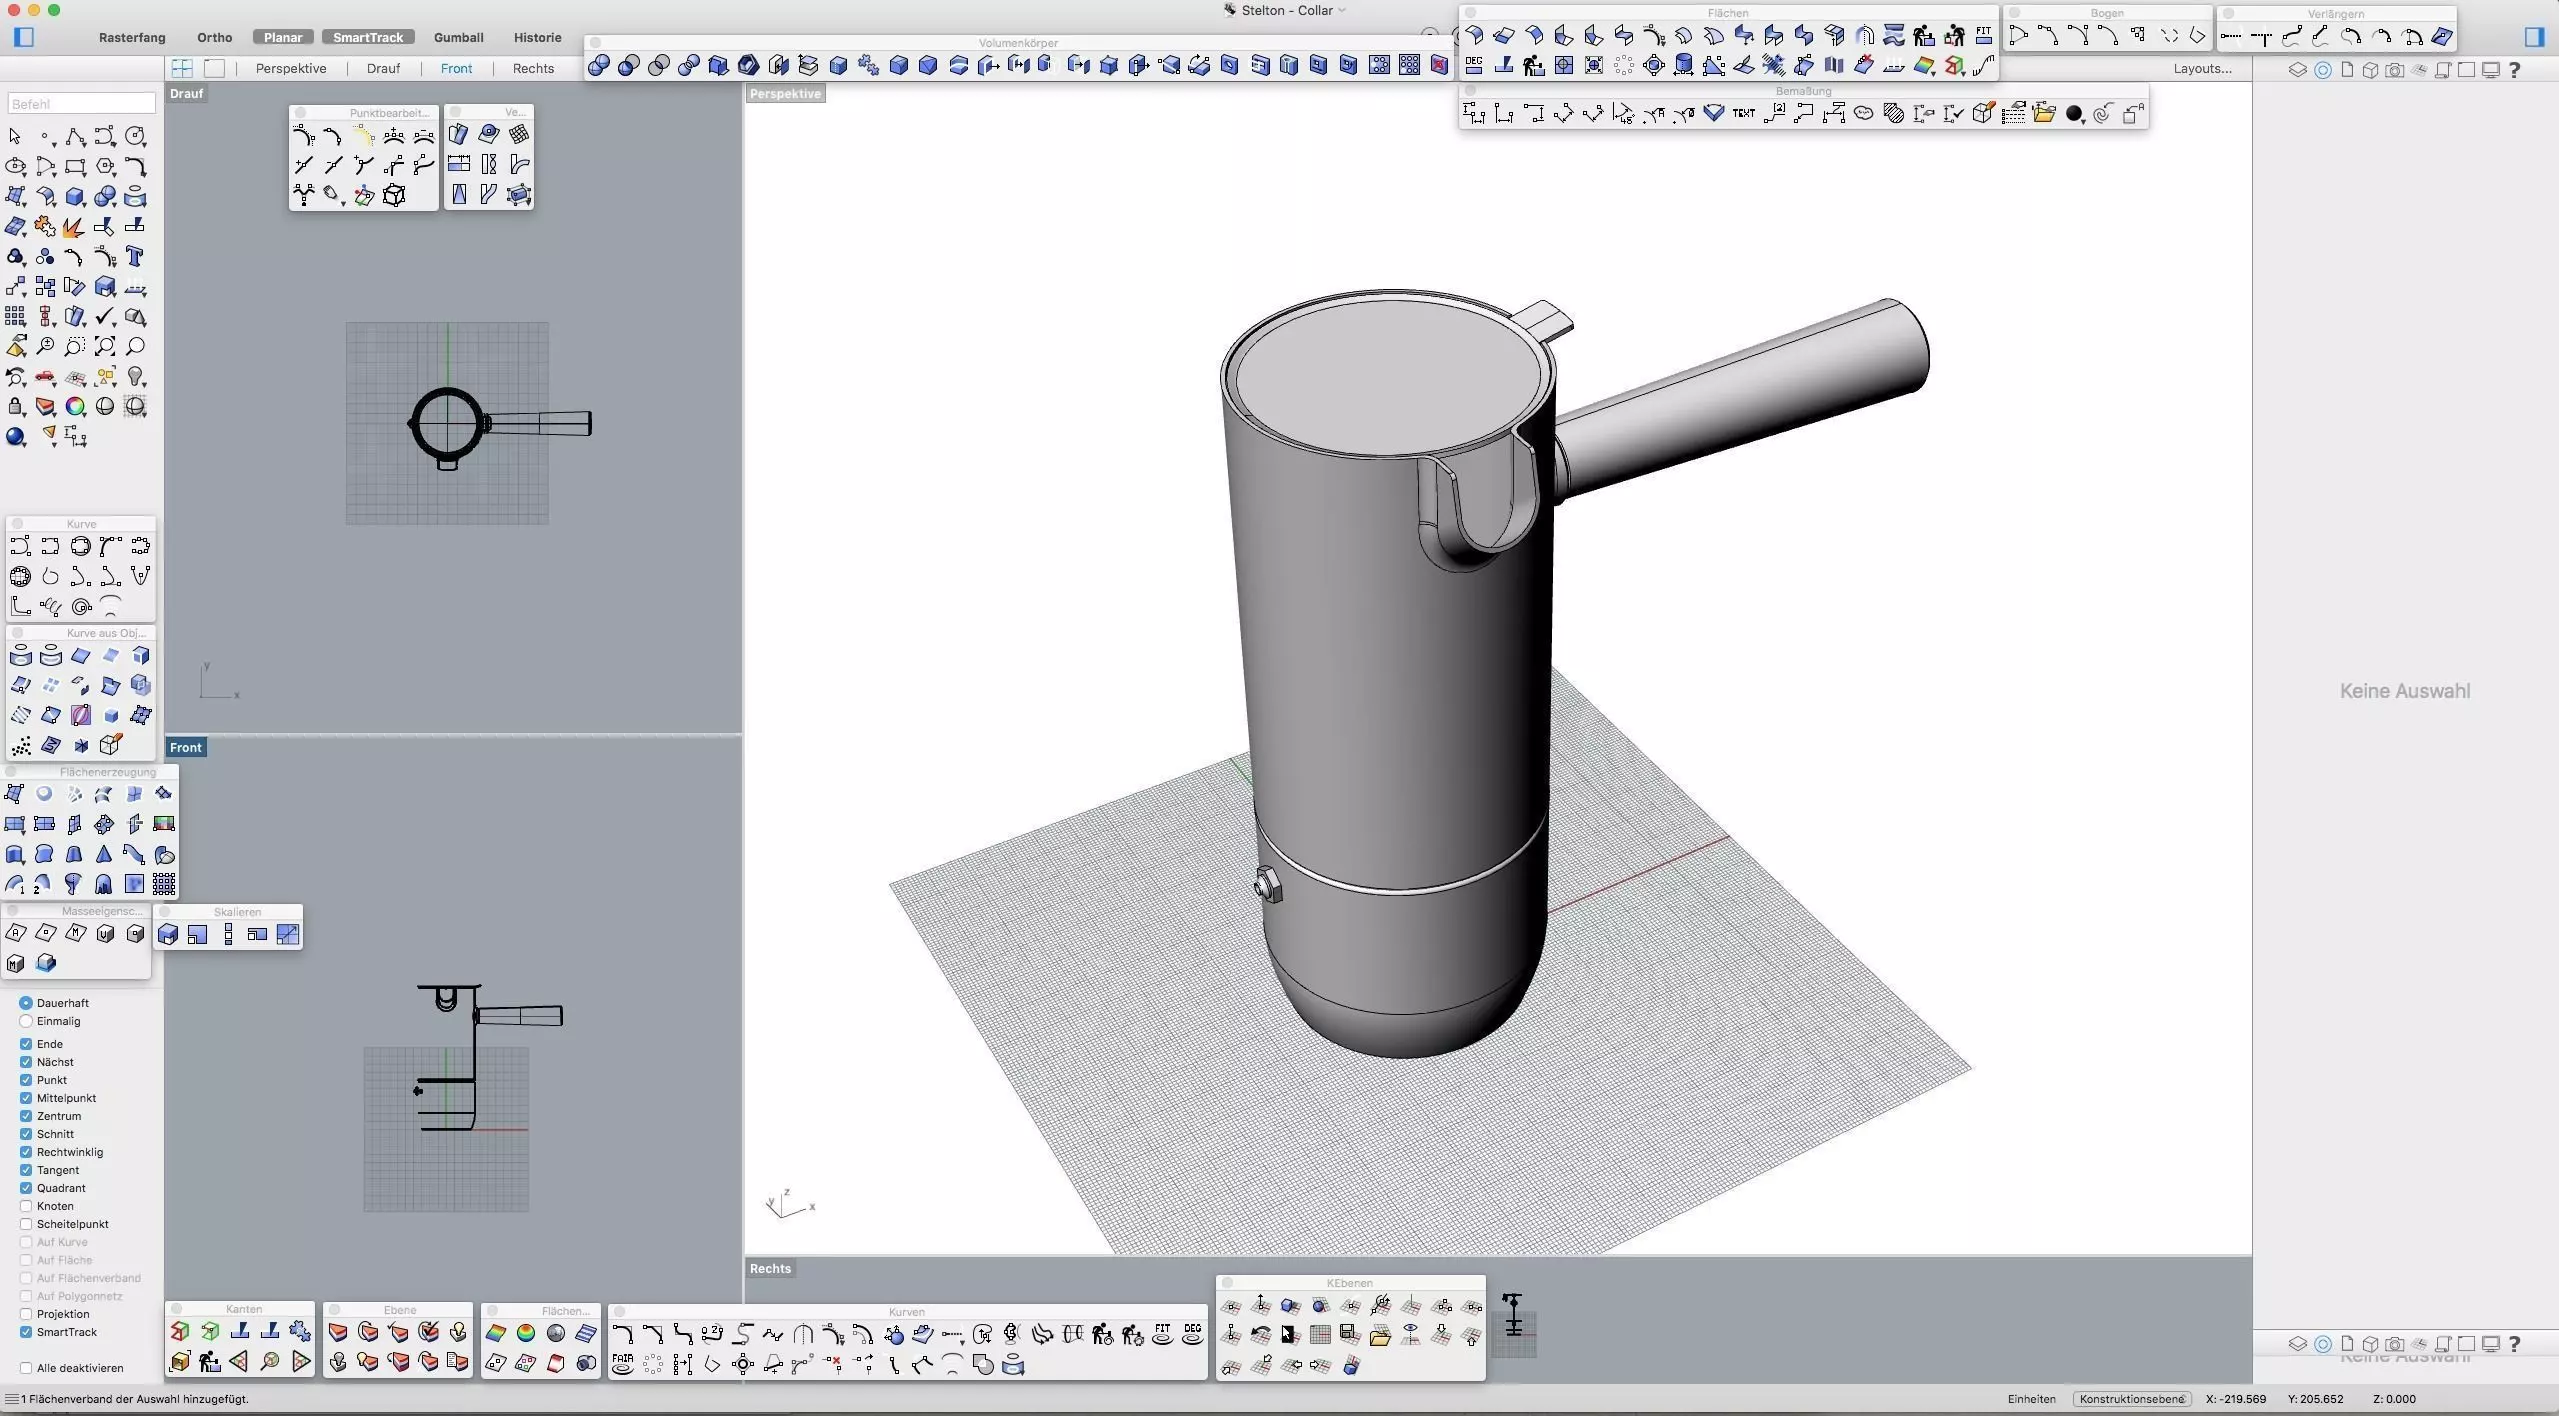Image resolution: width=2559 pixels, height=1416 pixels.
Task: Click the Layouts... button
Action: (2202, 68)
